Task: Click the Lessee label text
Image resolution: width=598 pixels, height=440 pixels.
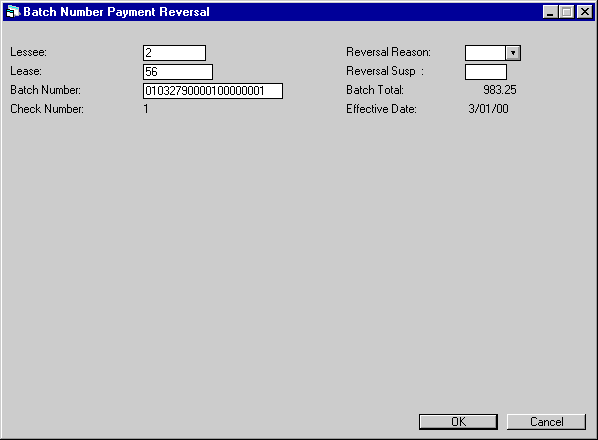Action: point(28,52)
